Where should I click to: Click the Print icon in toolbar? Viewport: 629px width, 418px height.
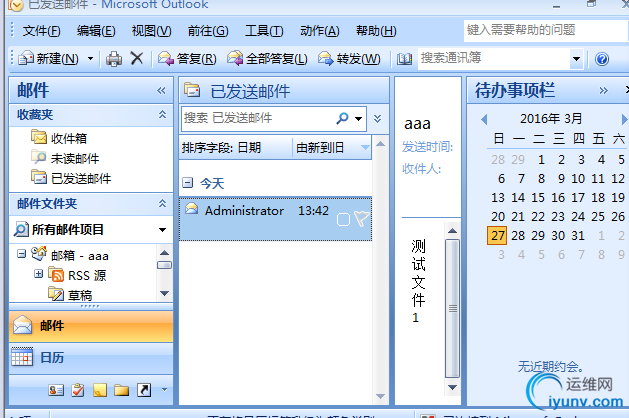click(114, 59)
